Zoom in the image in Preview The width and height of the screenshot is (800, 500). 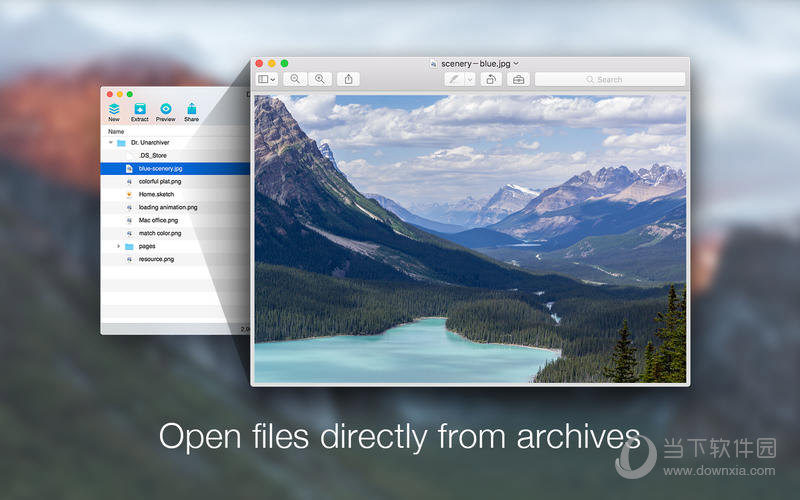click(320, 79)
